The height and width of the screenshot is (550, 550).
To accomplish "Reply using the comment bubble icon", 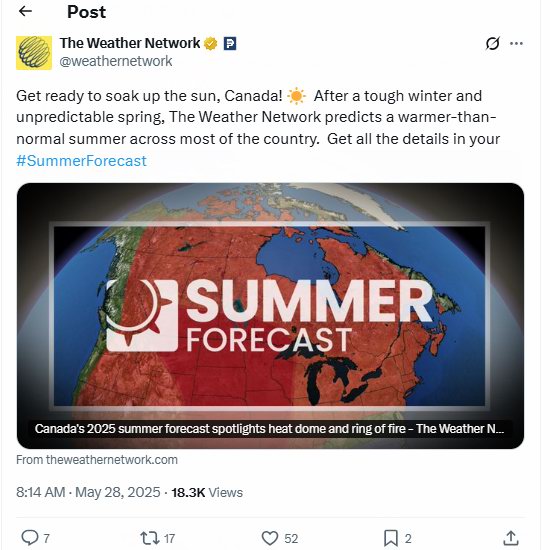I will 30,538.
